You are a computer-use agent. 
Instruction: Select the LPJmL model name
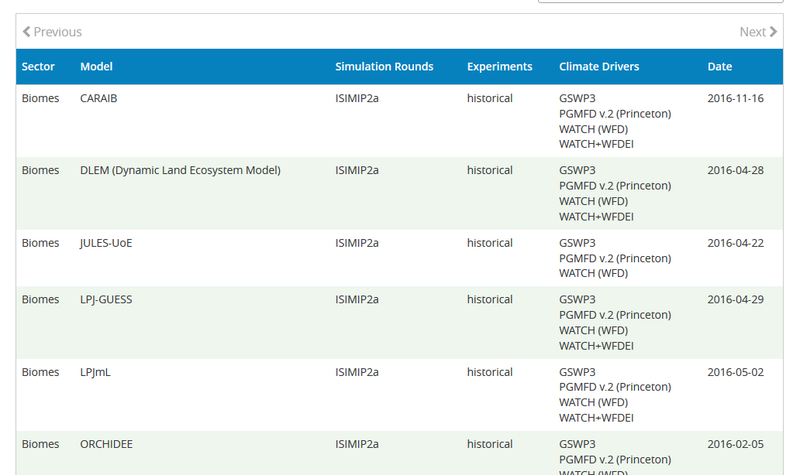coord(95,372)
